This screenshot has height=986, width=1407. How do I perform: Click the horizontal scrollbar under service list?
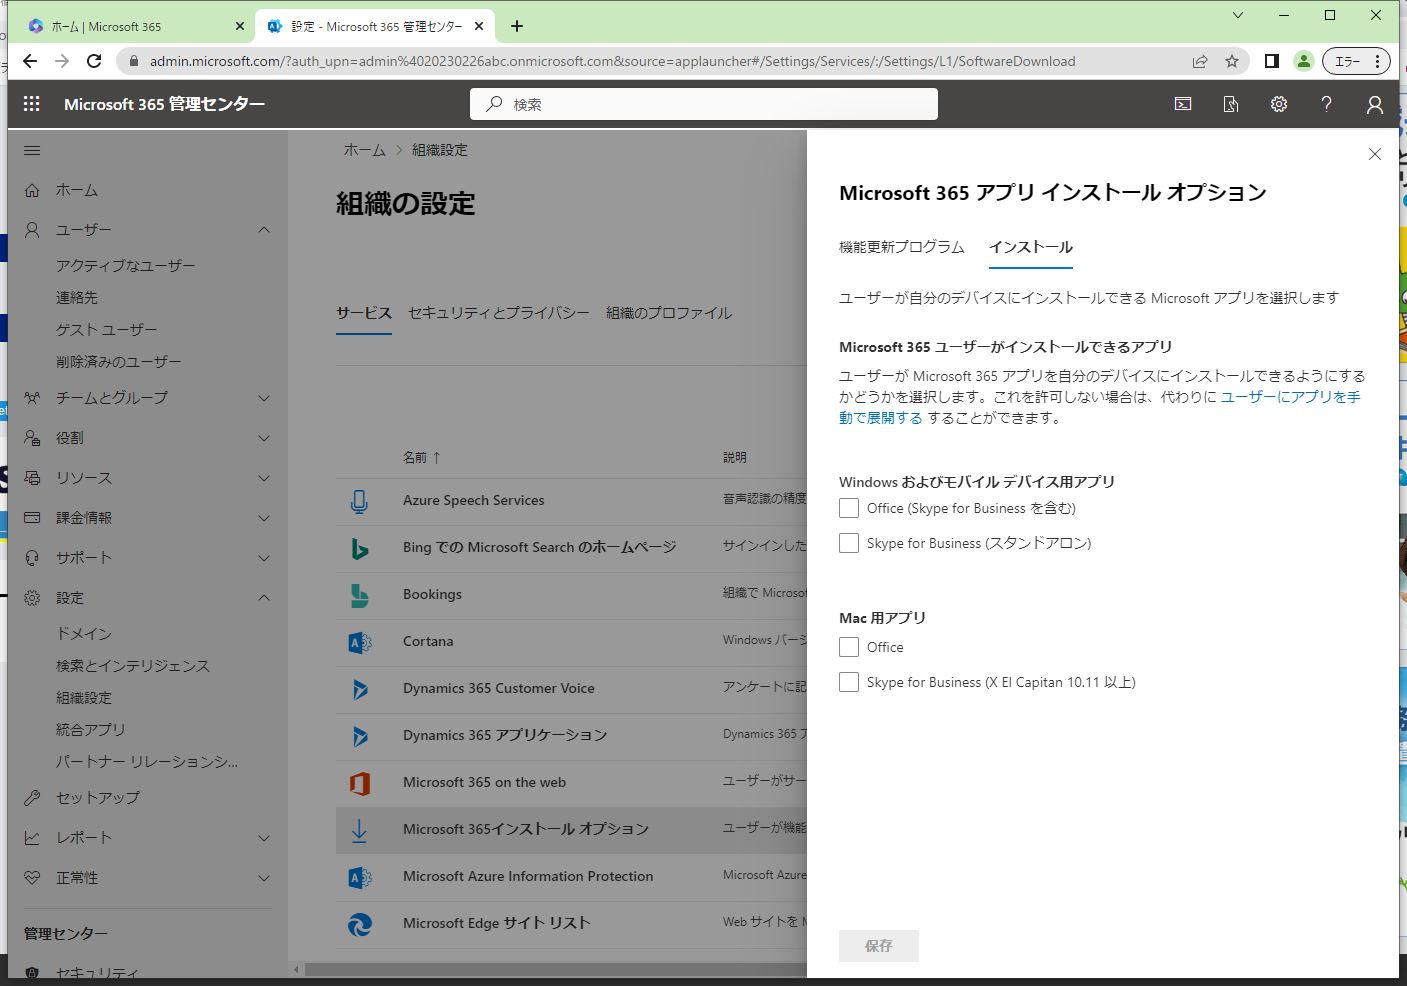tap(555, 970)
